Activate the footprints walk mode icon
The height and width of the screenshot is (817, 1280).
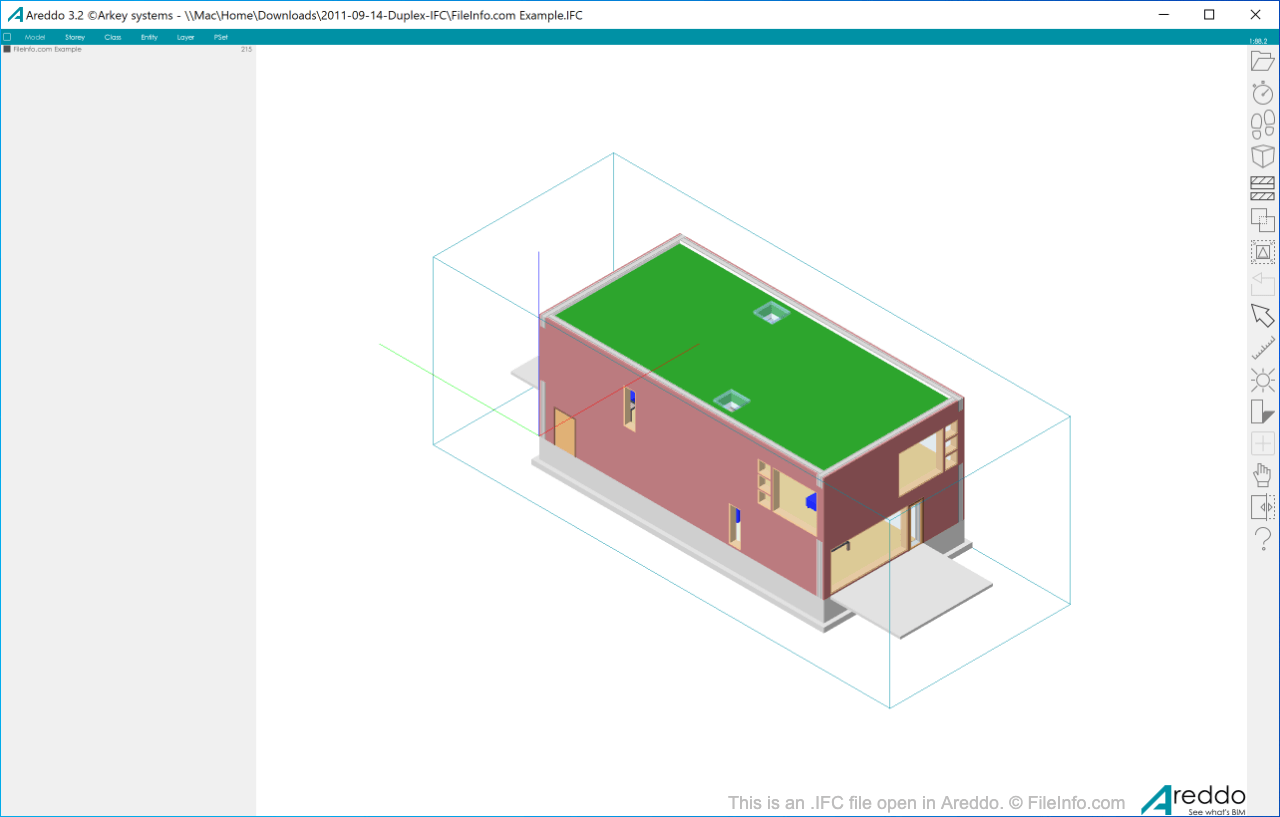coord(1262,125)
